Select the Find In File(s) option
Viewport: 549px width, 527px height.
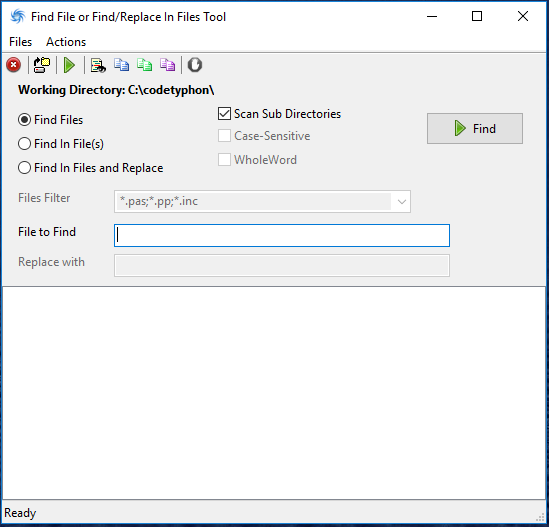[24, 144]
